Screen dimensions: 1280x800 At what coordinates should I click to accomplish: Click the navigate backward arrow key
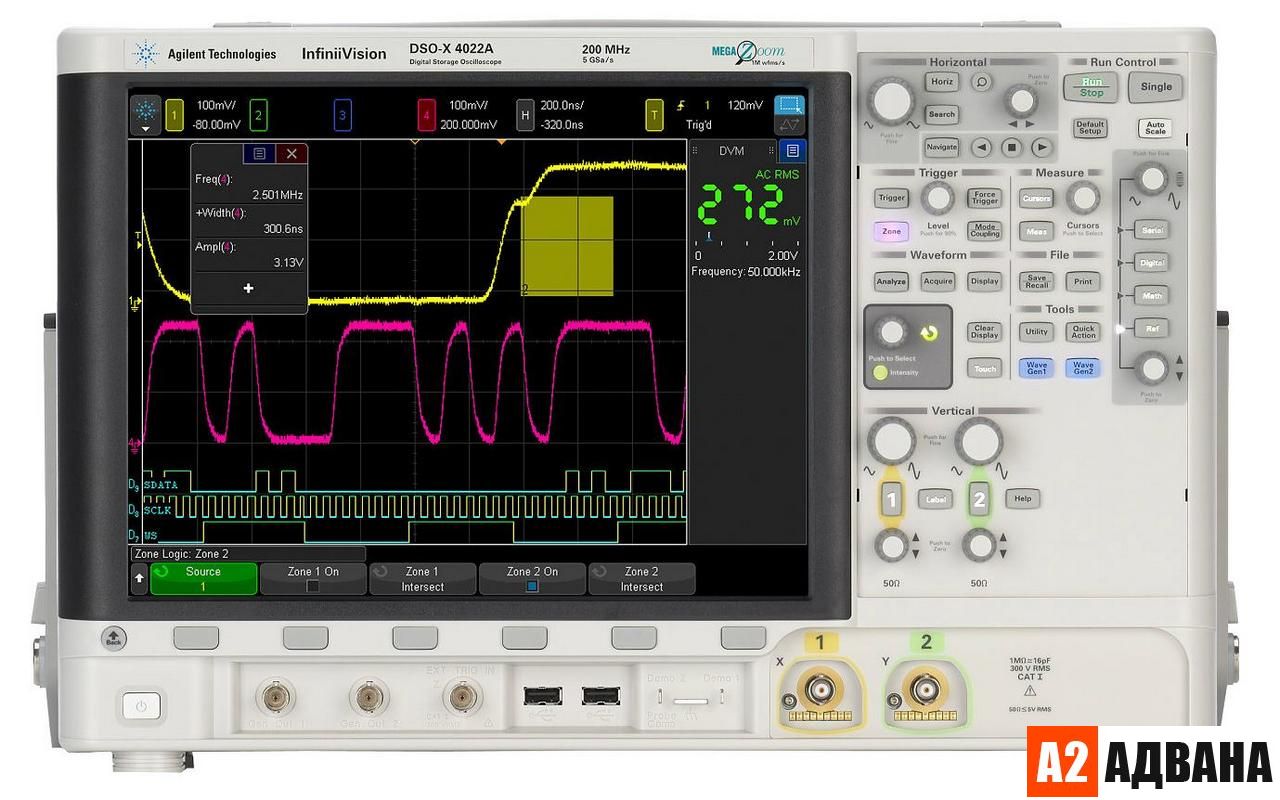point(982,147)
